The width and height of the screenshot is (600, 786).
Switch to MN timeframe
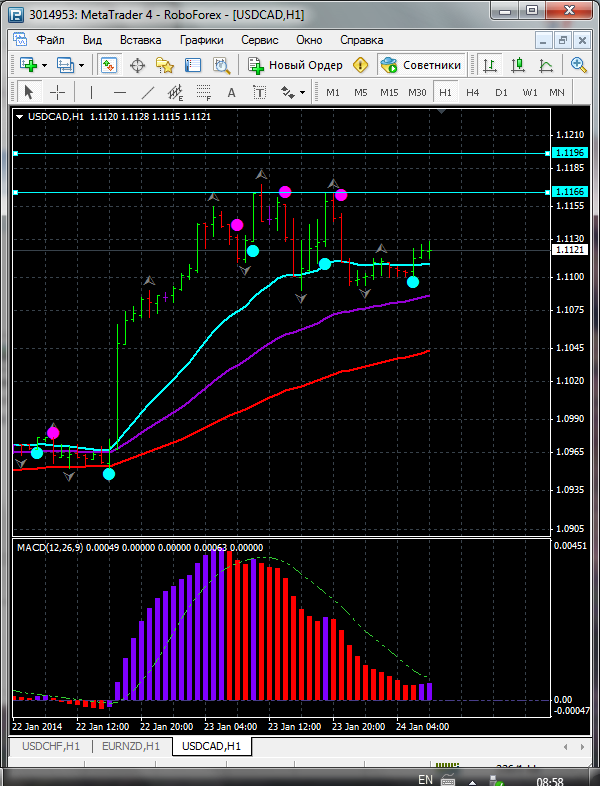coord(557,92)
